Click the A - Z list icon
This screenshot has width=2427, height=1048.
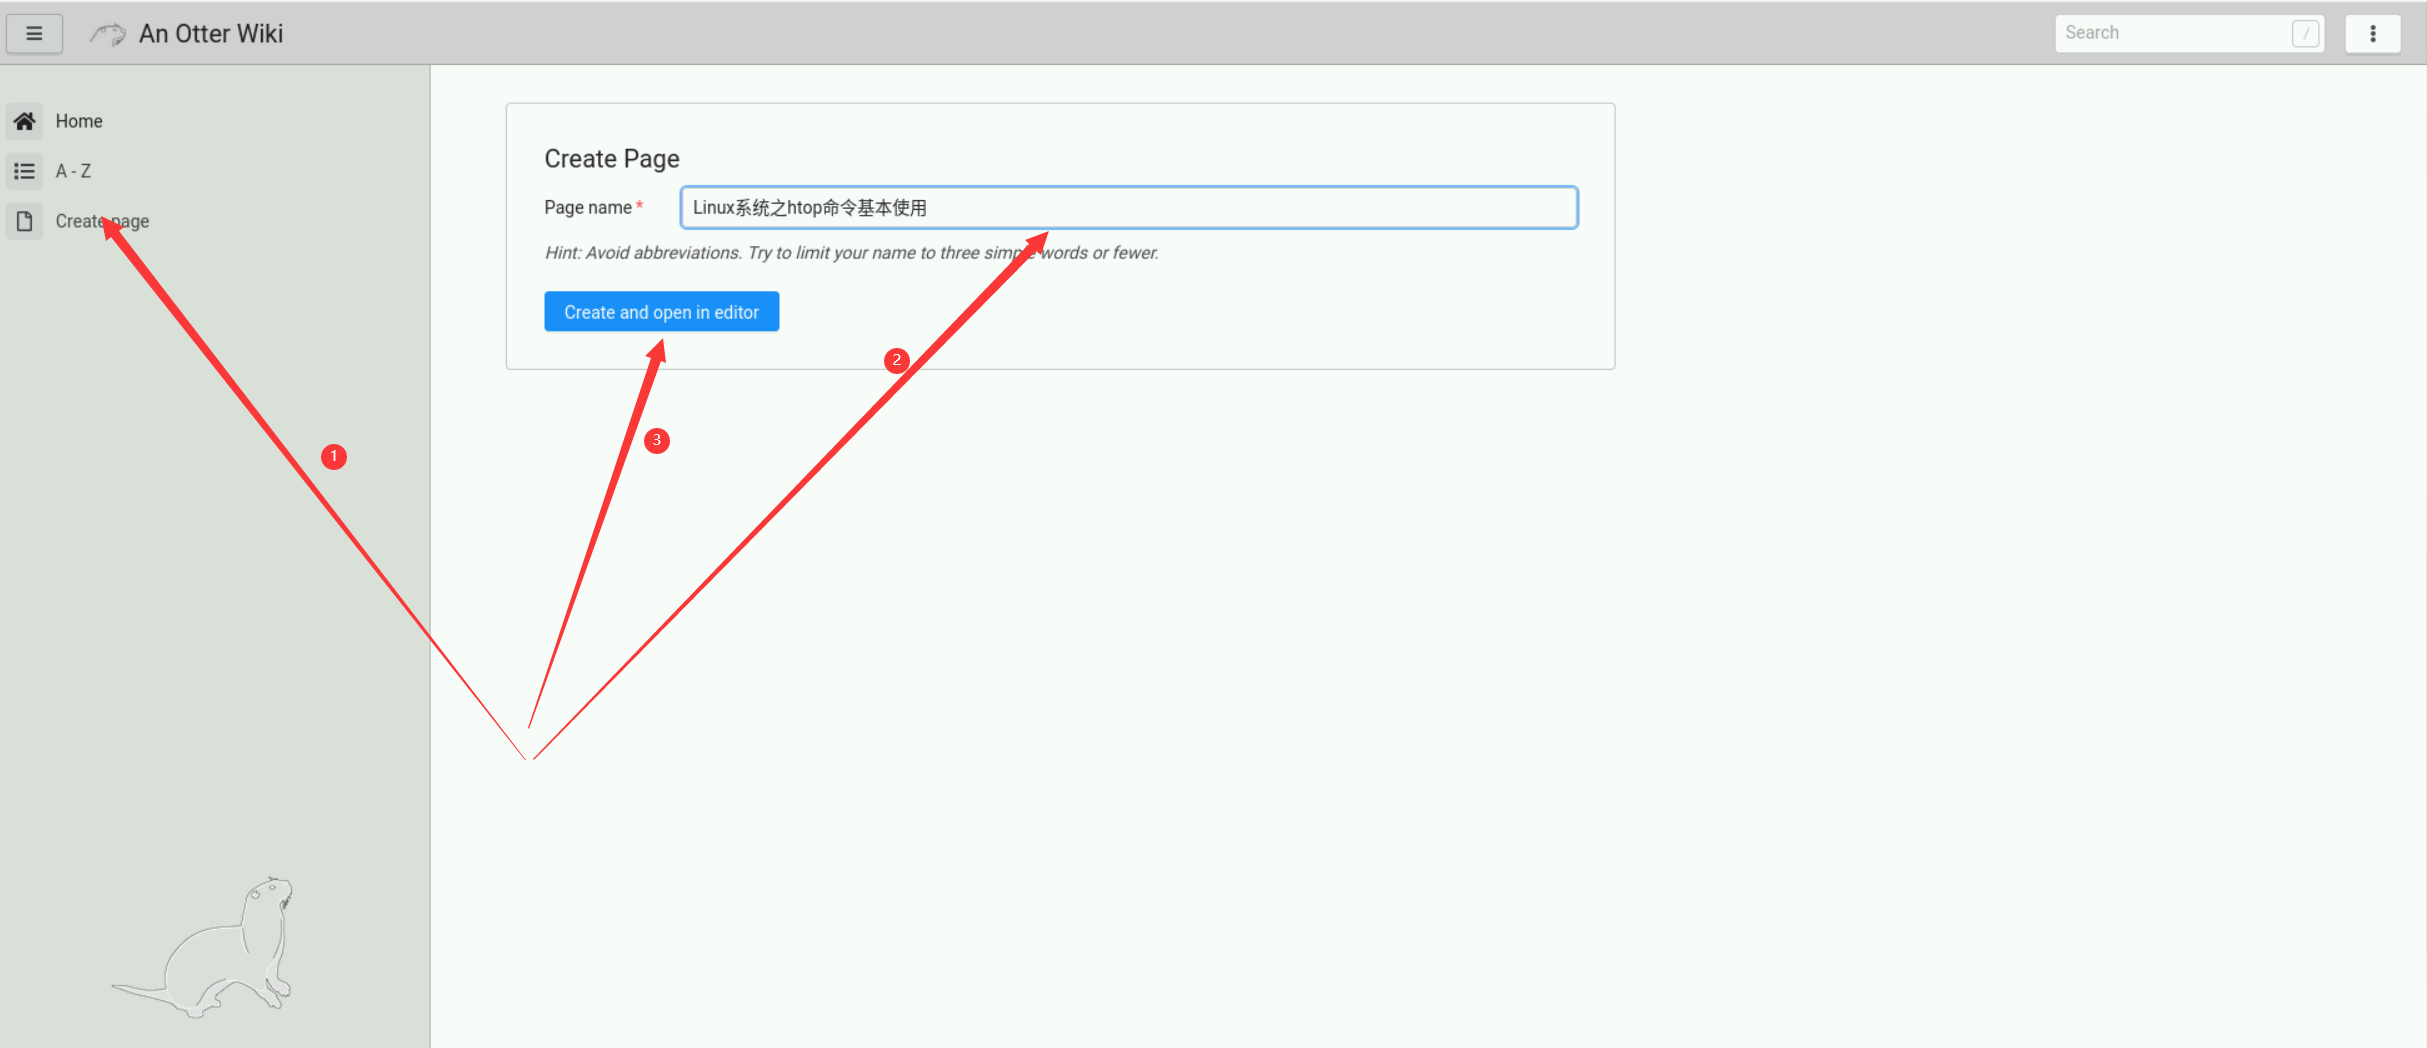click(x=25, y=171)
